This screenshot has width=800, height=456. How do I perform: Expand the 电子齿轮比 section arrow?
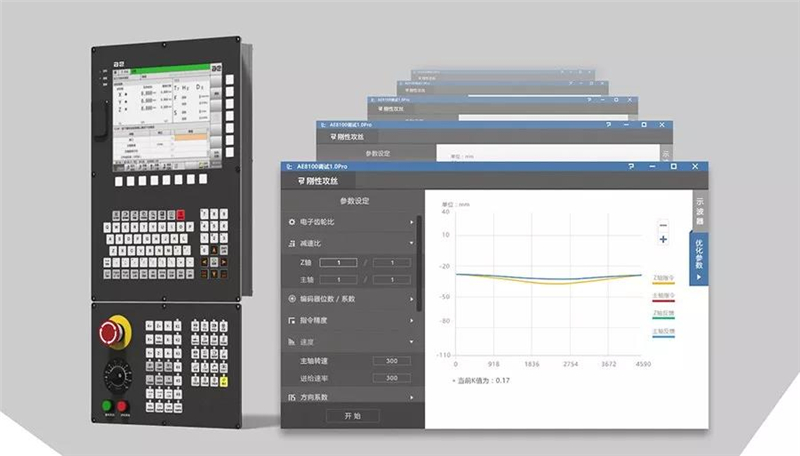[x=411, y=221]
